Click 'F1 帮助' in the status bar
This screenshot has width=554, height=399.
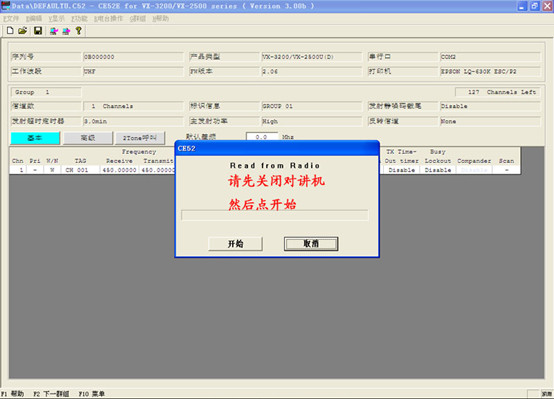[x=12, y=394]
